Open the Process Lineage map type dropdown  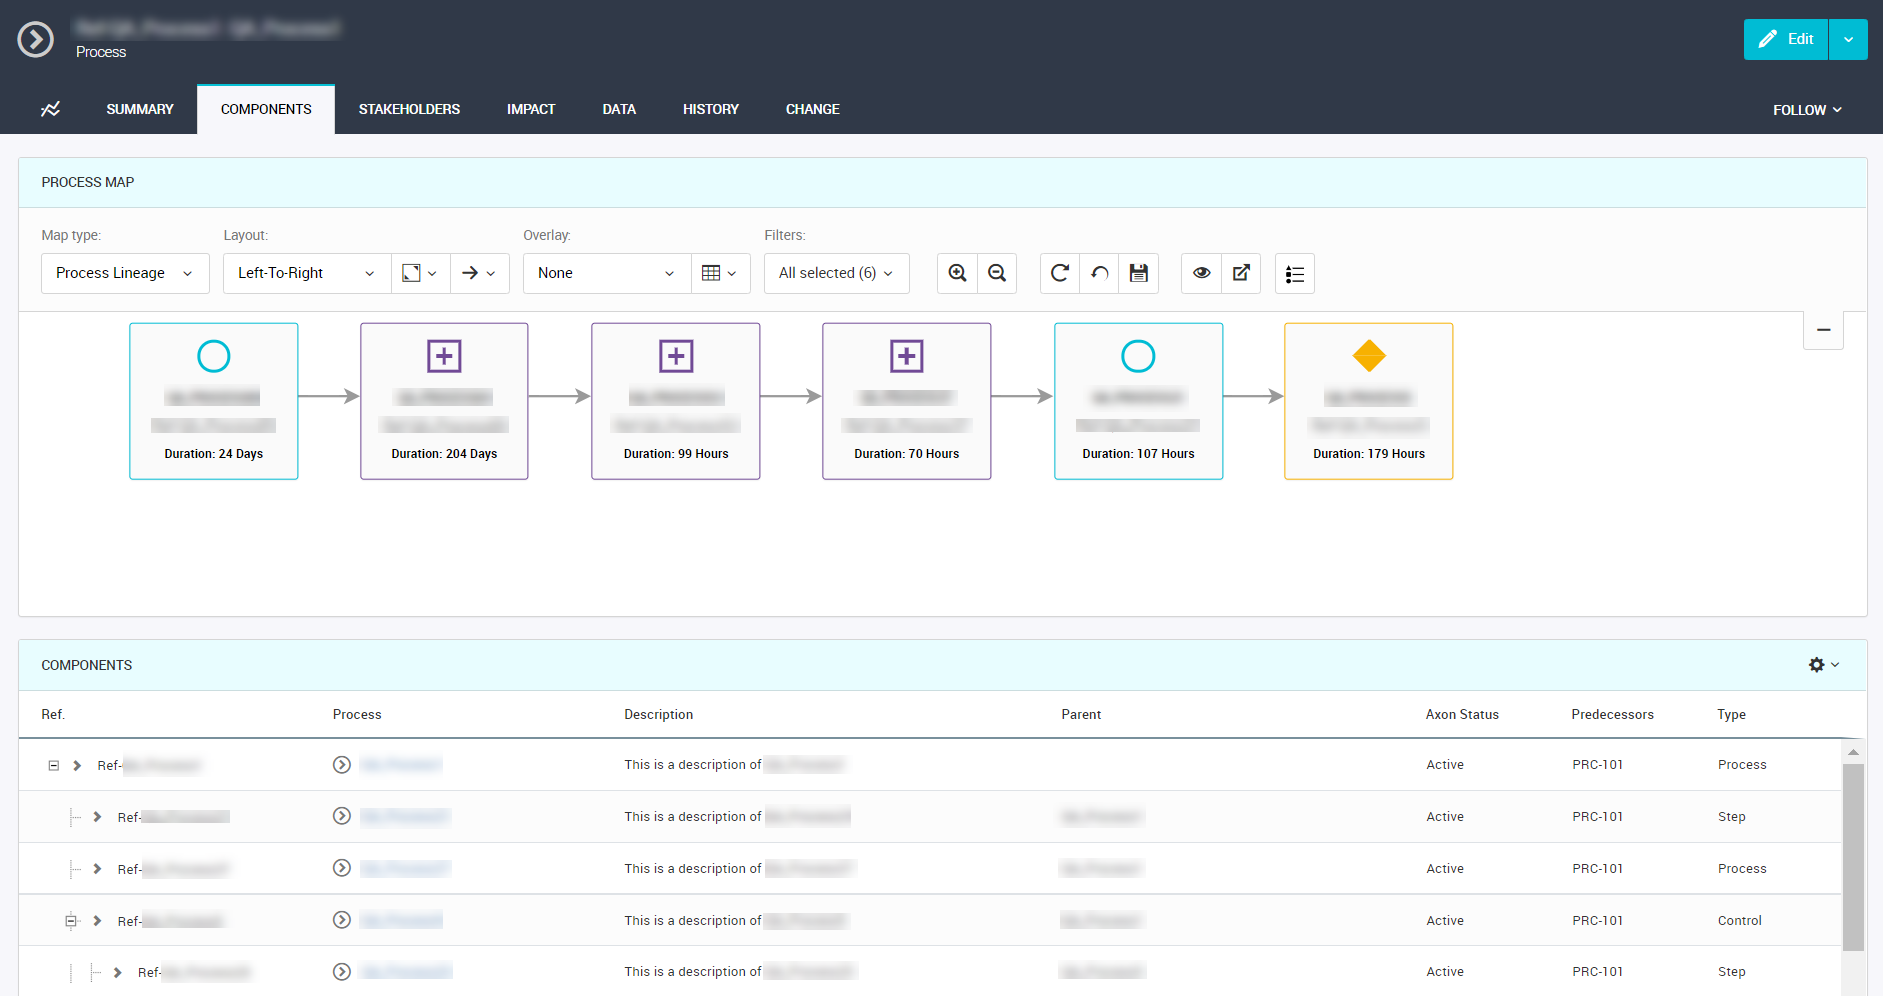pos(125,273)
